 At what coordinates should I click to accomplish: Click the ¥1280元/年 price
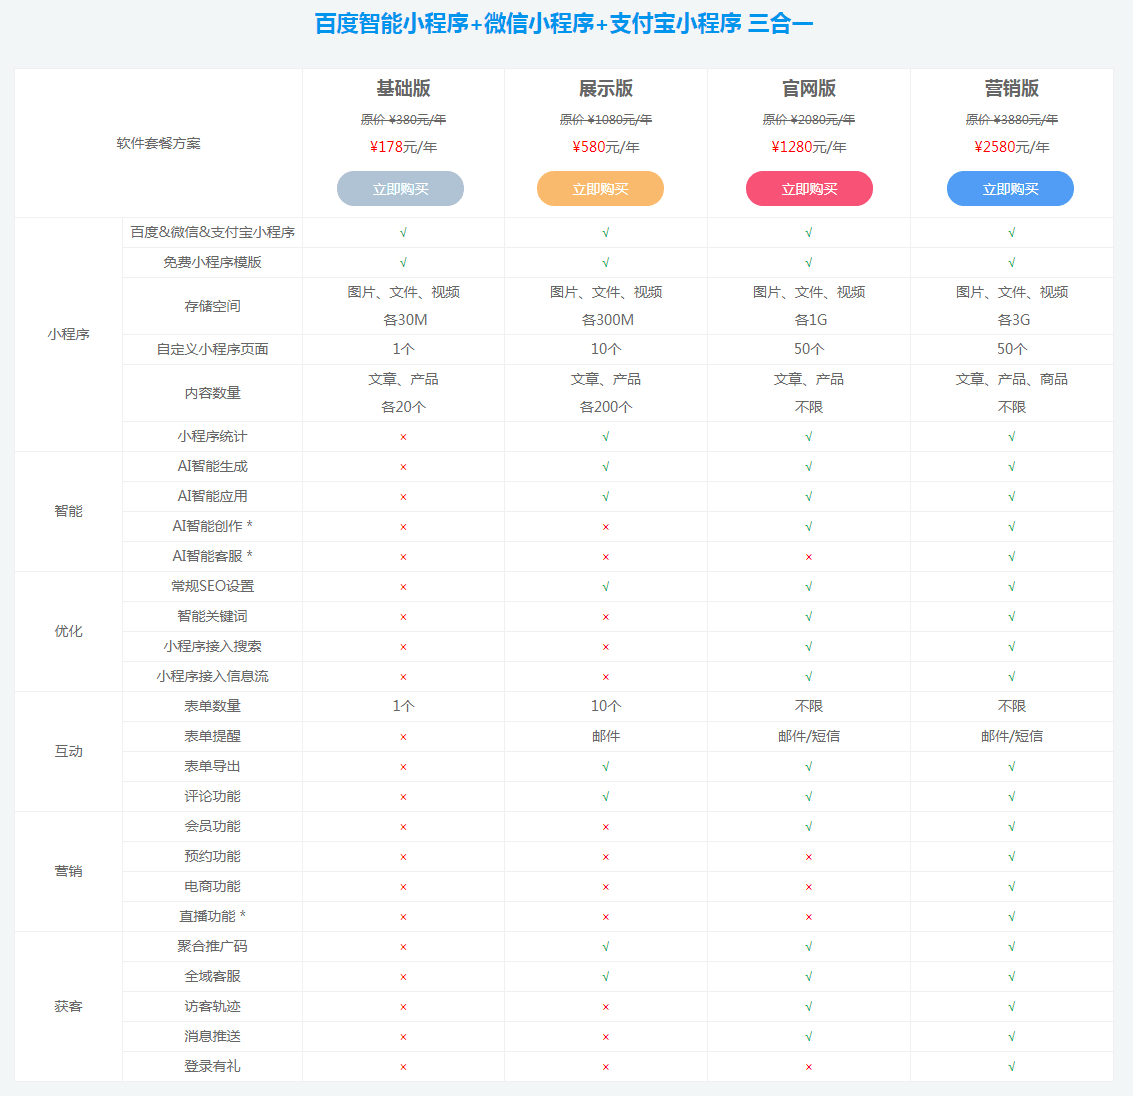pos(809,147)
